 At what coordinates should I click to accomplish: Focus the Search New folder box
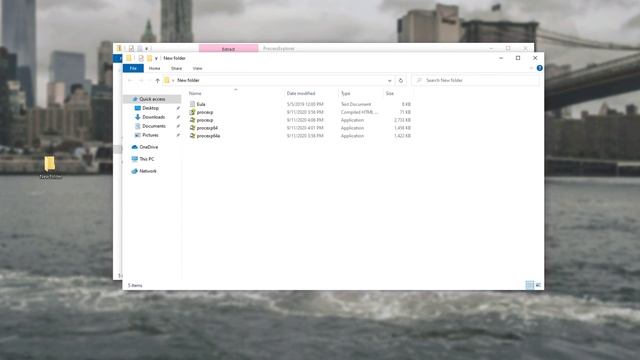click(x=476, y=80)
